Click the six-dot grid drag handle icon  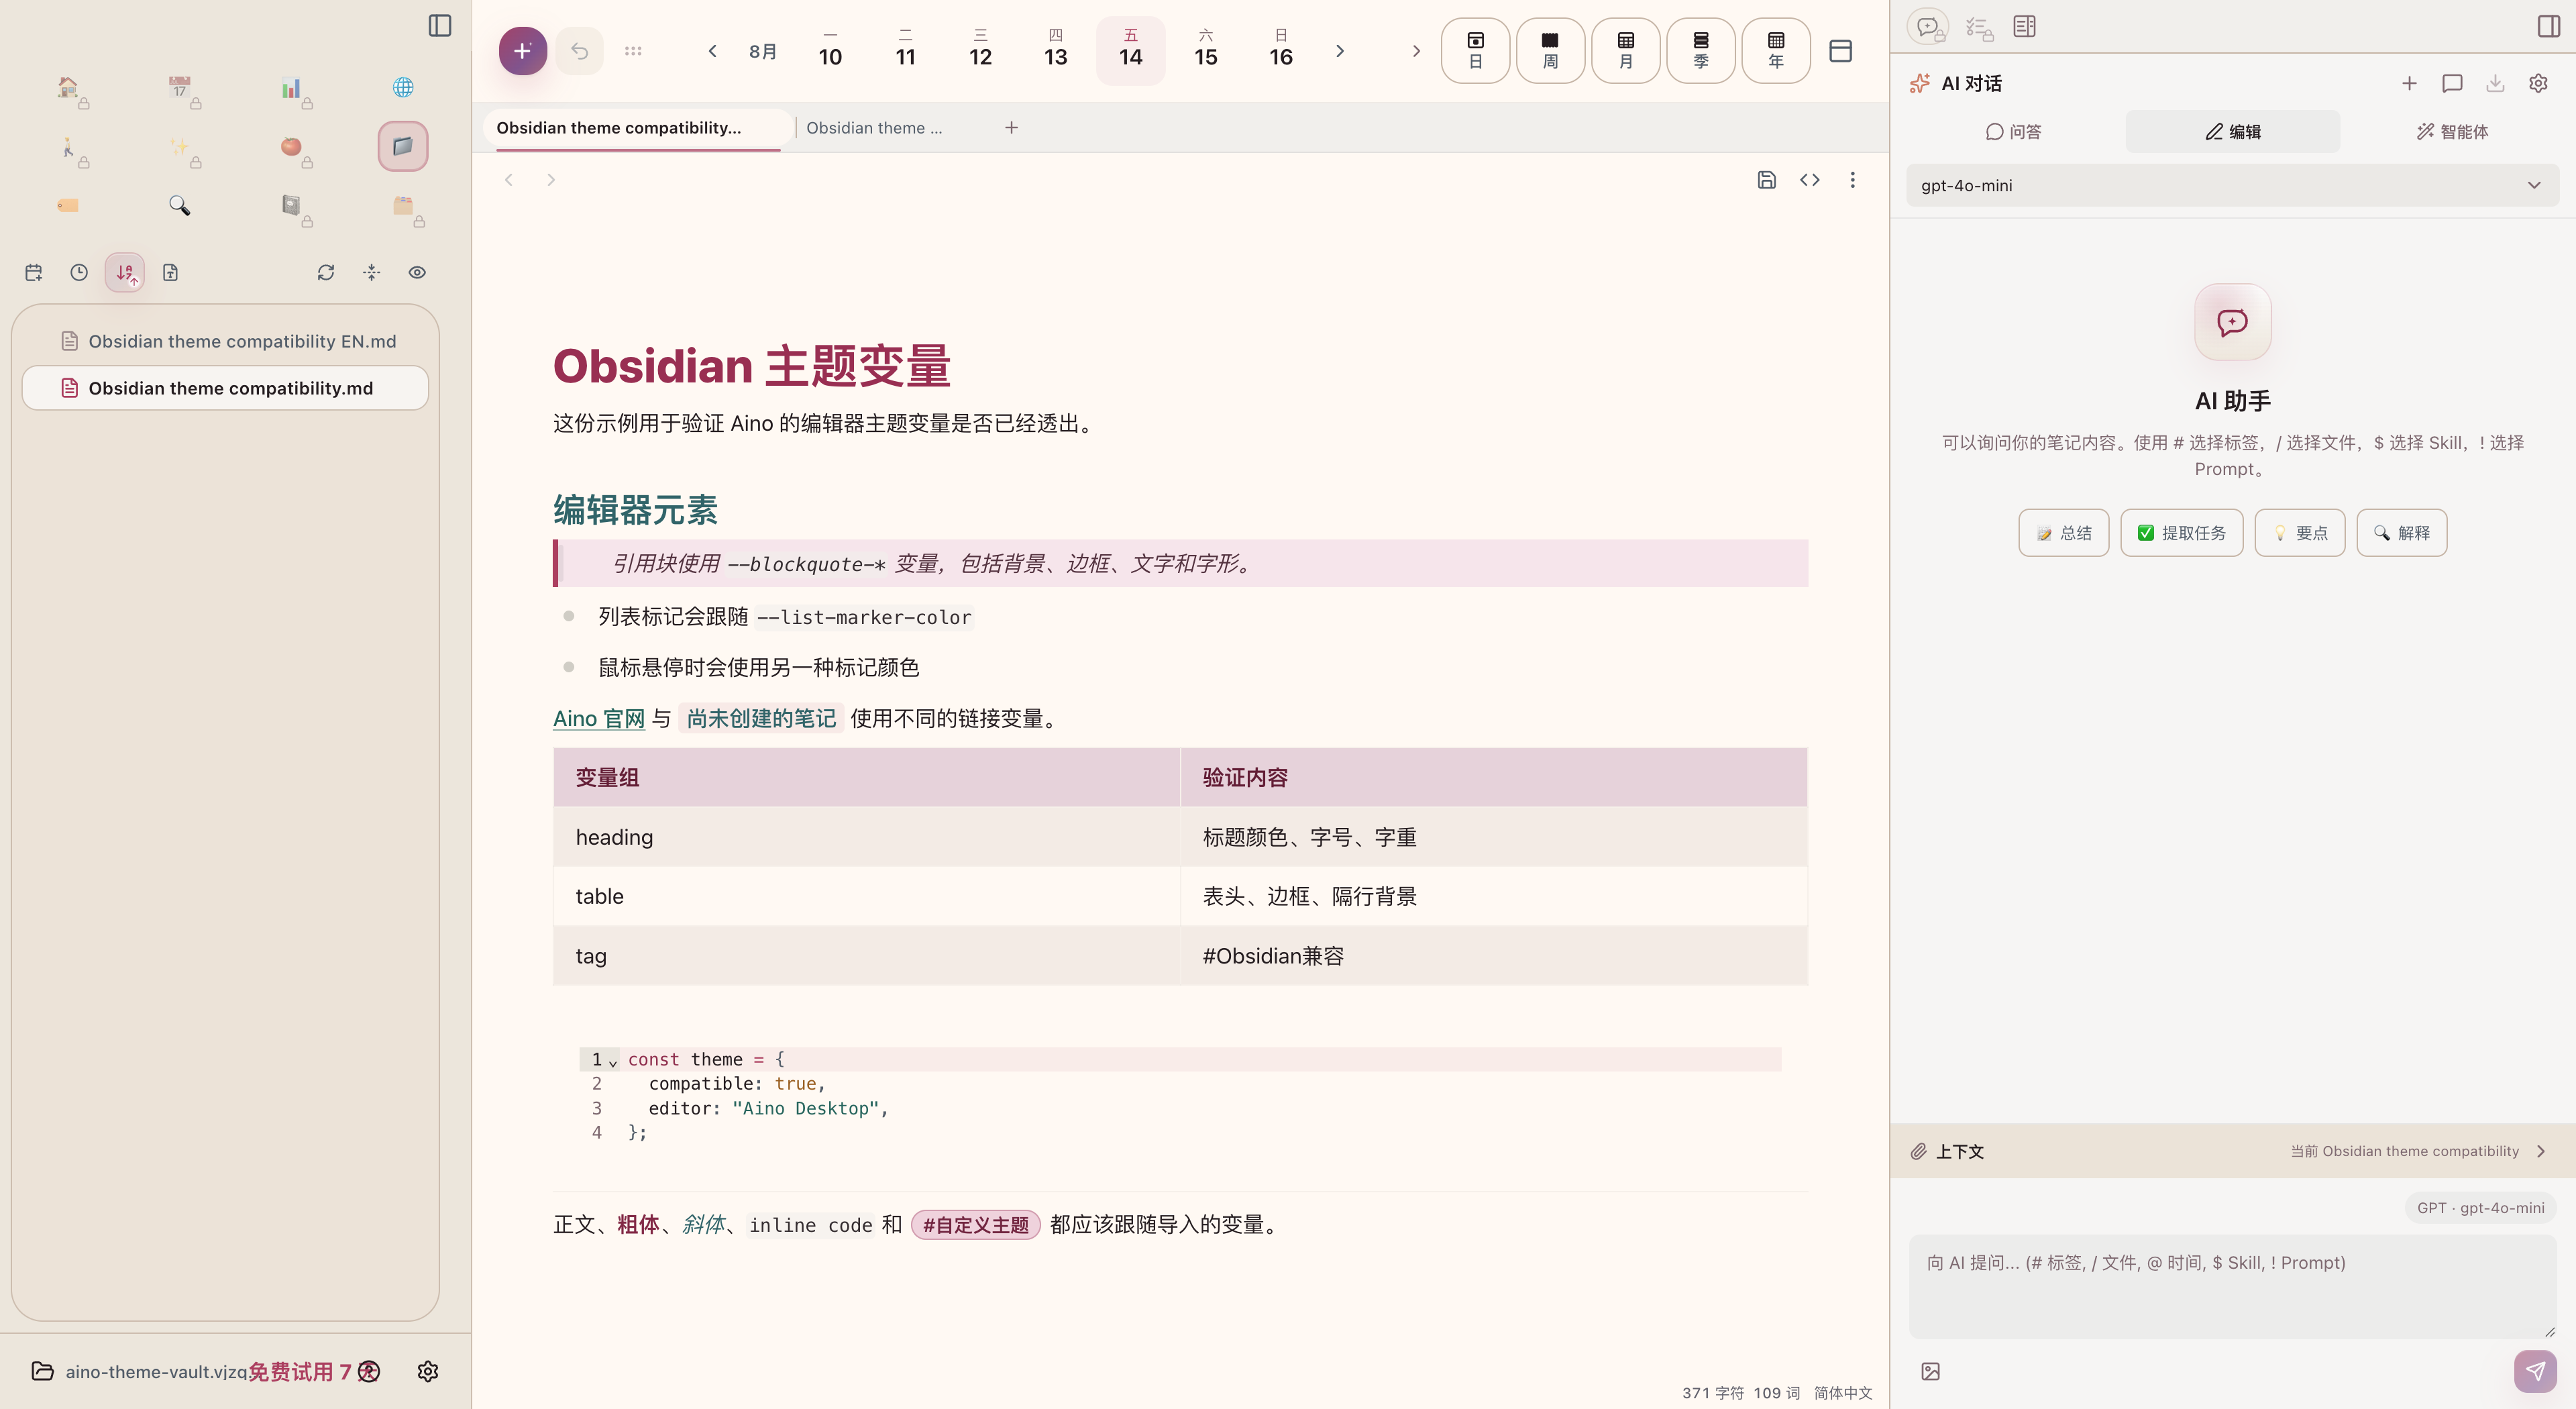point(633,51)
